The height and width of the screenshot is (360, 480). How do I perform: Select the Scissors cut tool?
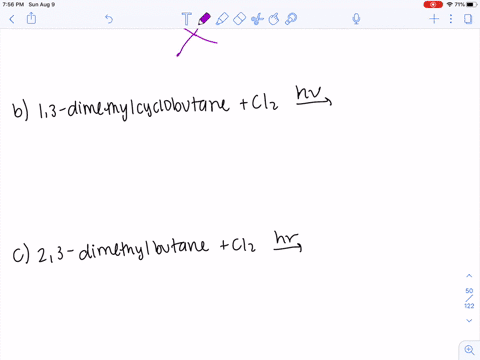[x=257, y=19]
